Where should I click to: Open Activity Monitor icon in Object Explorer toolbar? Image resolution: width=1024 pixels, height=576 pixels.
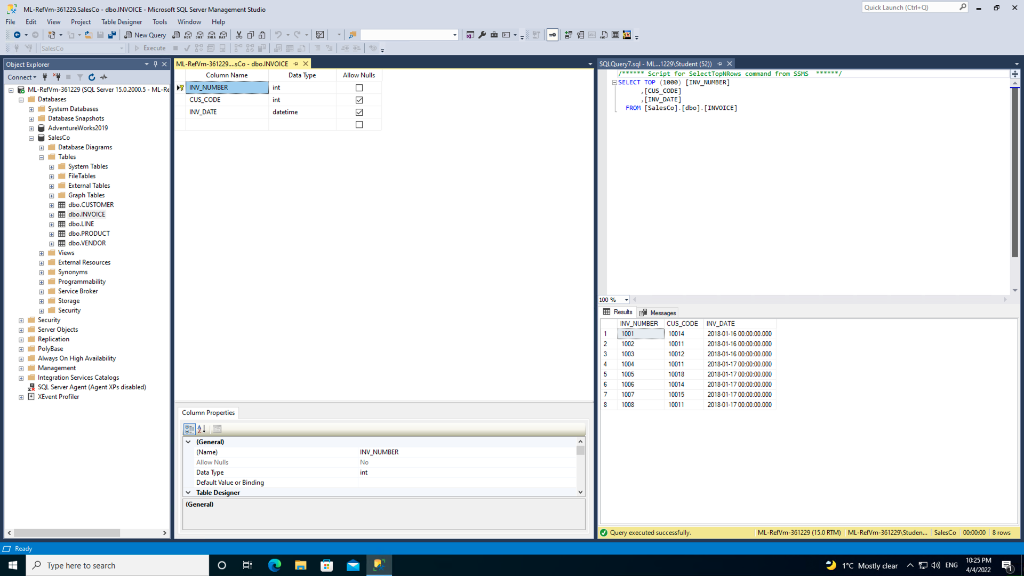tap(104, 77)
